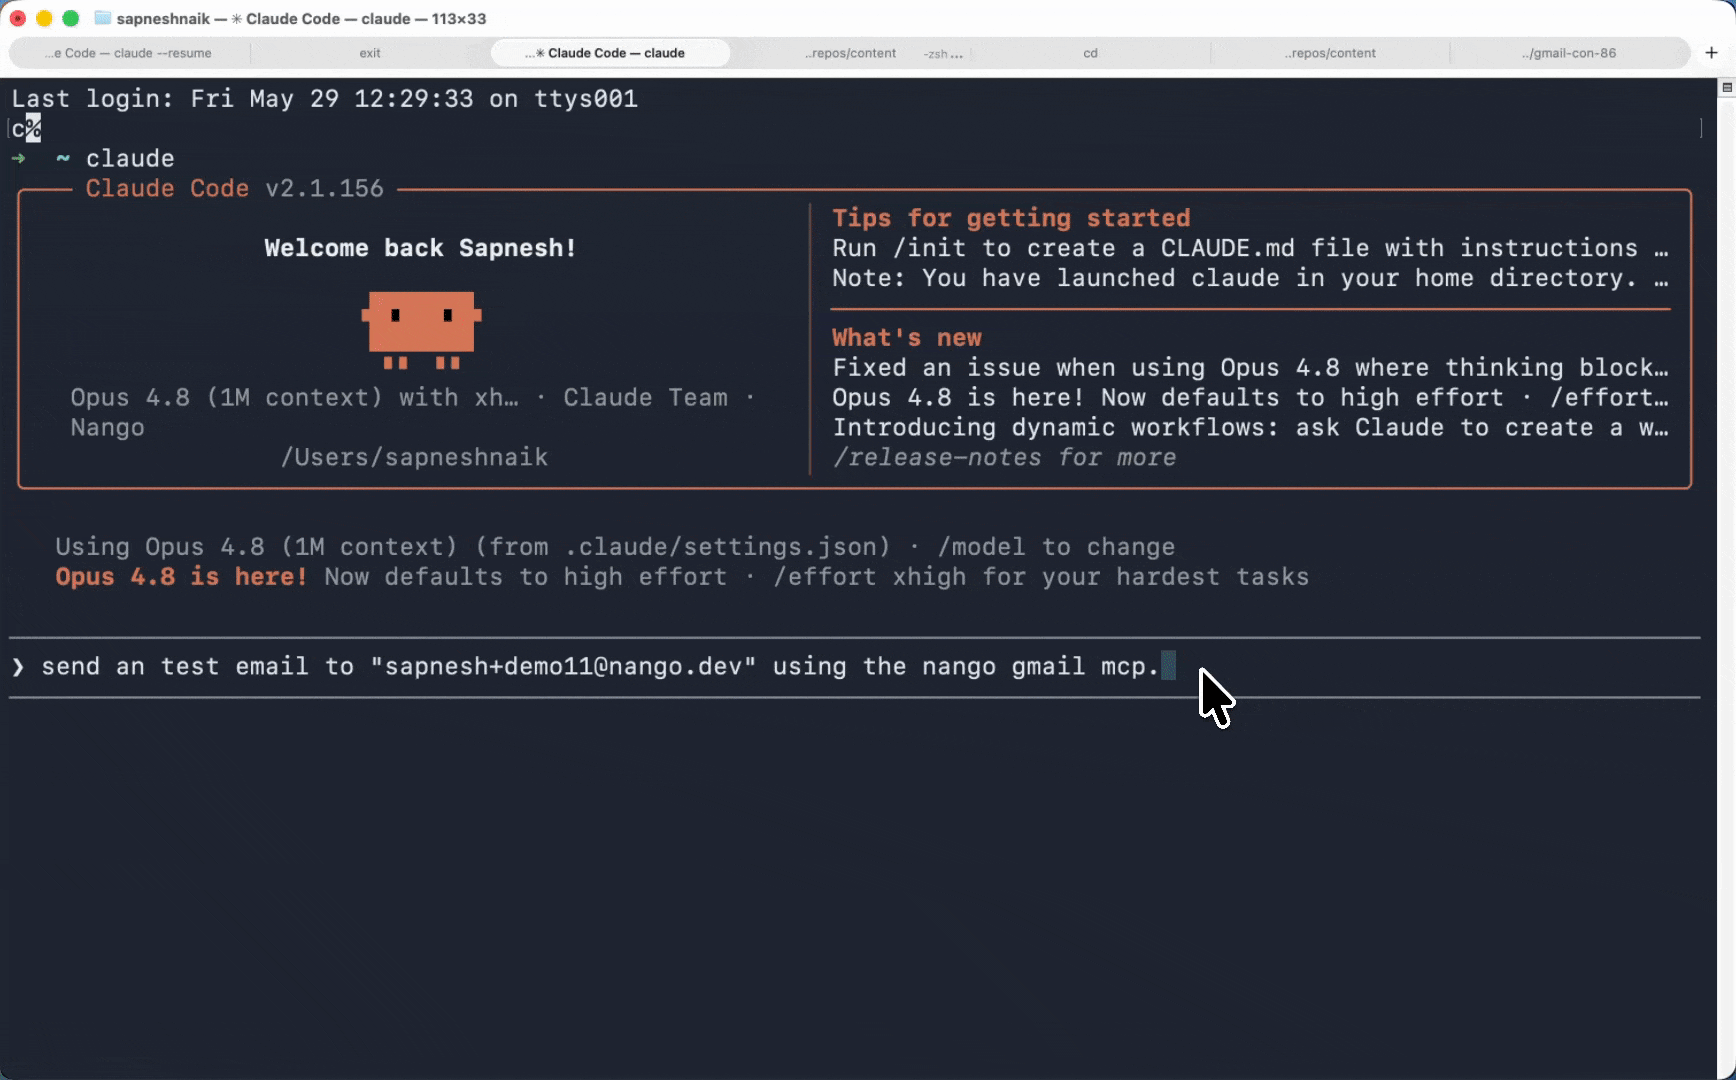Click the 'Claude Team' plan label
The height and width of the screenshot is (1080, 1736).
click(646, 397)
